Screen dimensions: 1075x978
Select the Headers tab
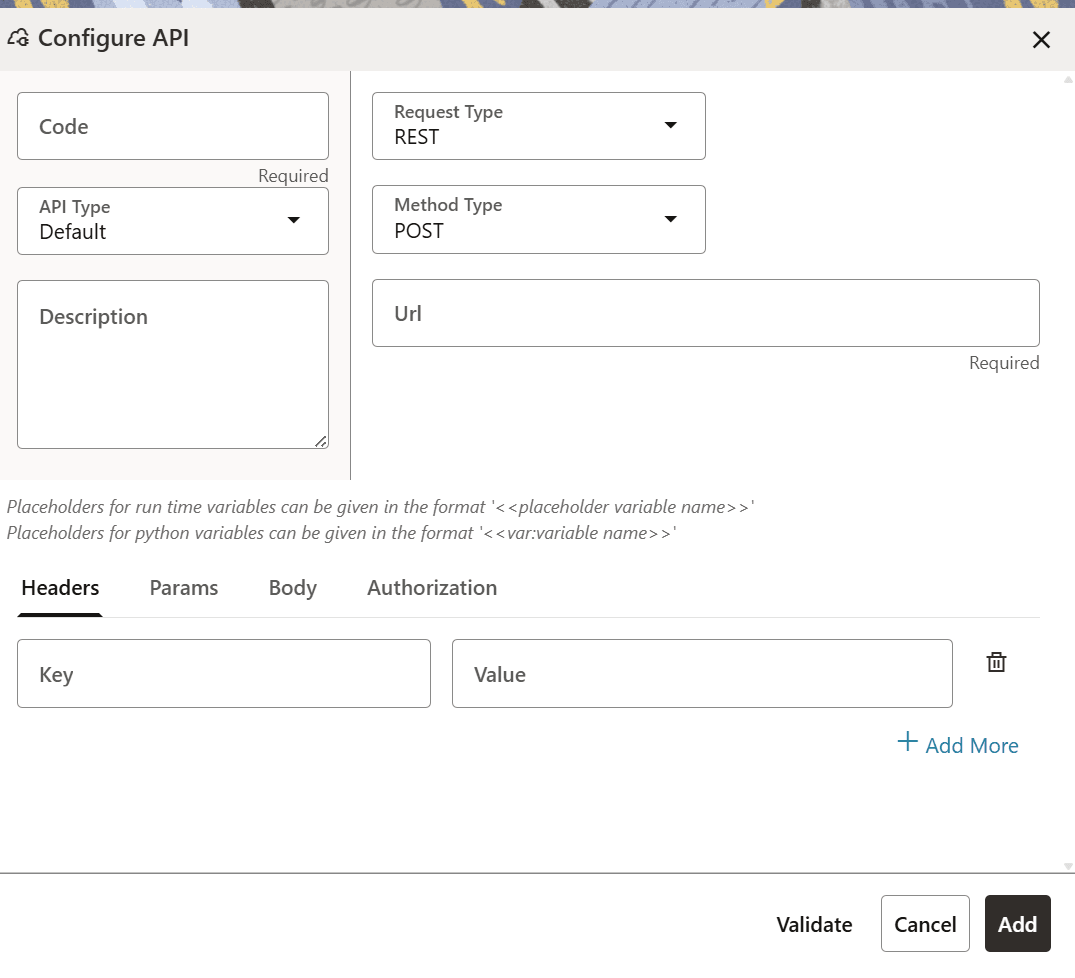pos(59,588)
